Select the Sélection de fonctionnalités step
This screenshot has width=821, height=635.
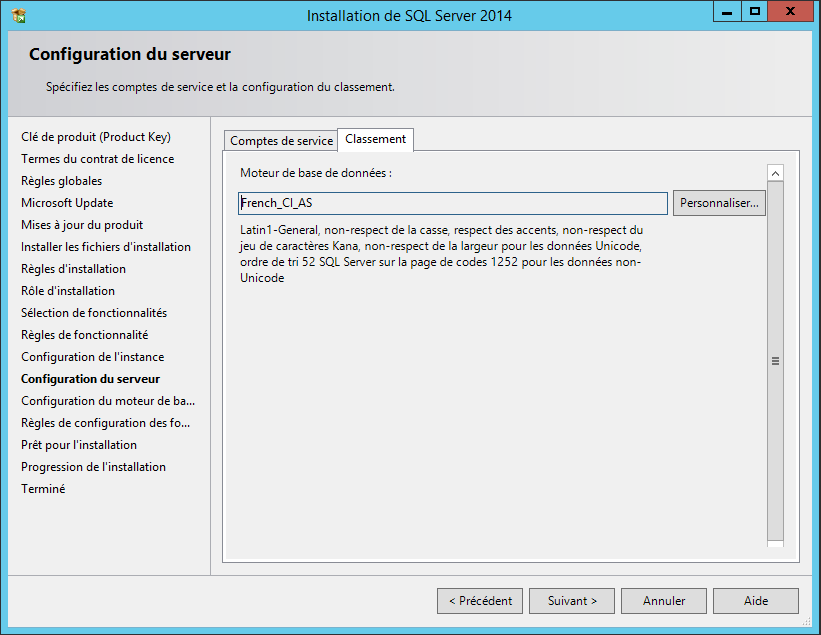point(94,313)
